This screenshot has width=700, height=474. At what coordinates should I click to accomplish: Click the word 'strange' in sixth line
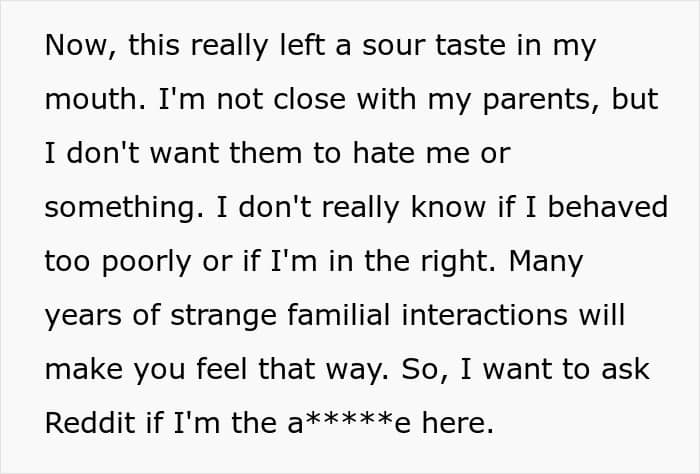point(223,317)
